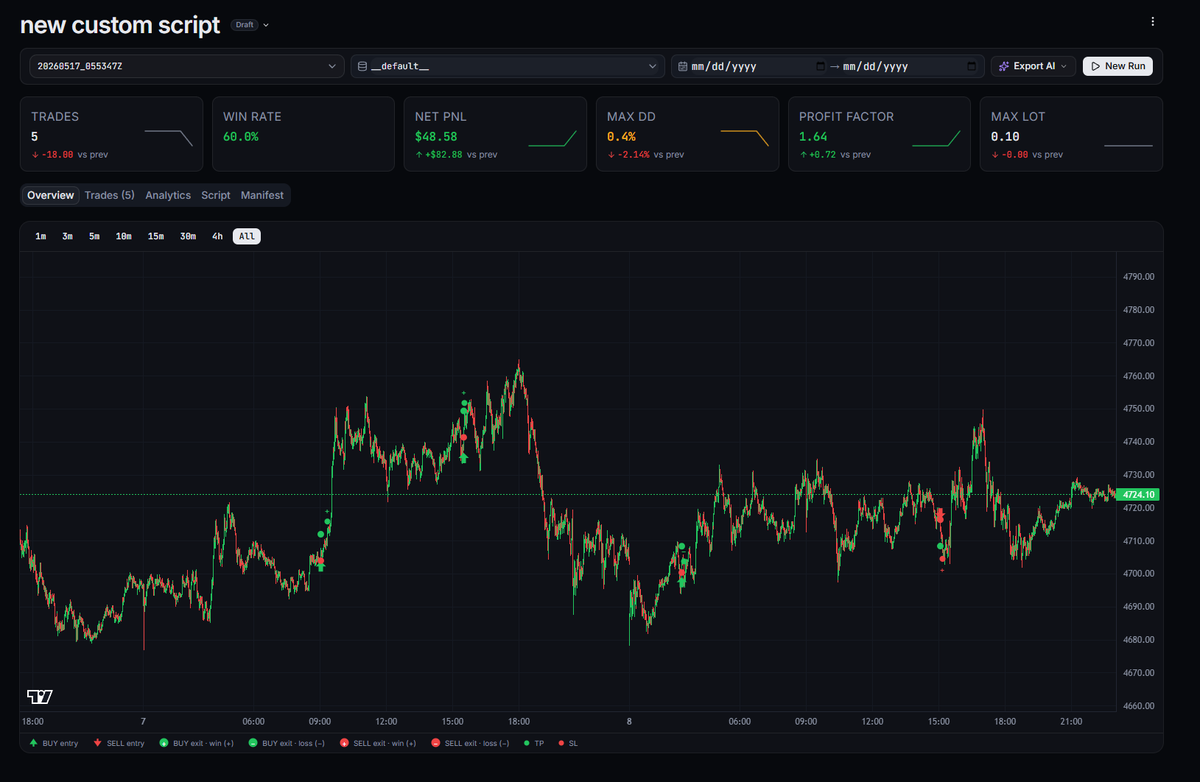Image resolution: width=1200 pixels, height=782 pixels.
Task: Select the 5m timeframe
Action: point(94,236)
